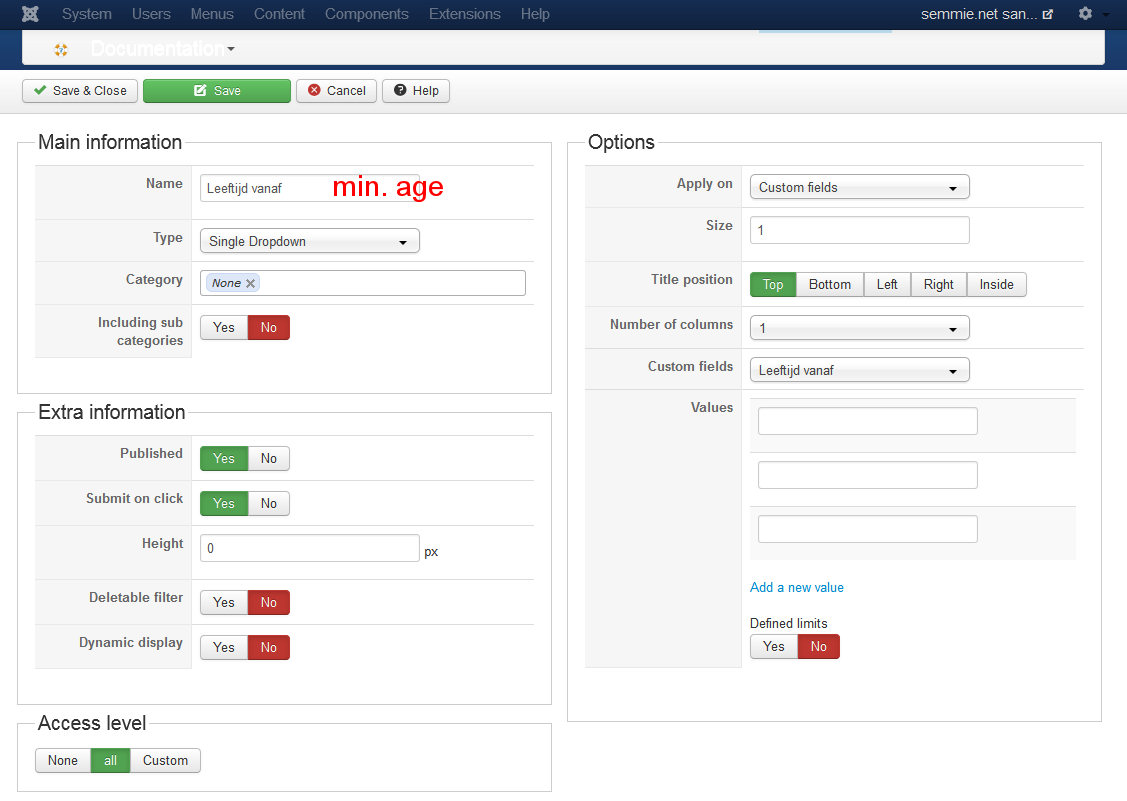Set Dynamic display to No
Viewport: 1127px width, 801px height.
pyautogui.click(x=269, y=647)
